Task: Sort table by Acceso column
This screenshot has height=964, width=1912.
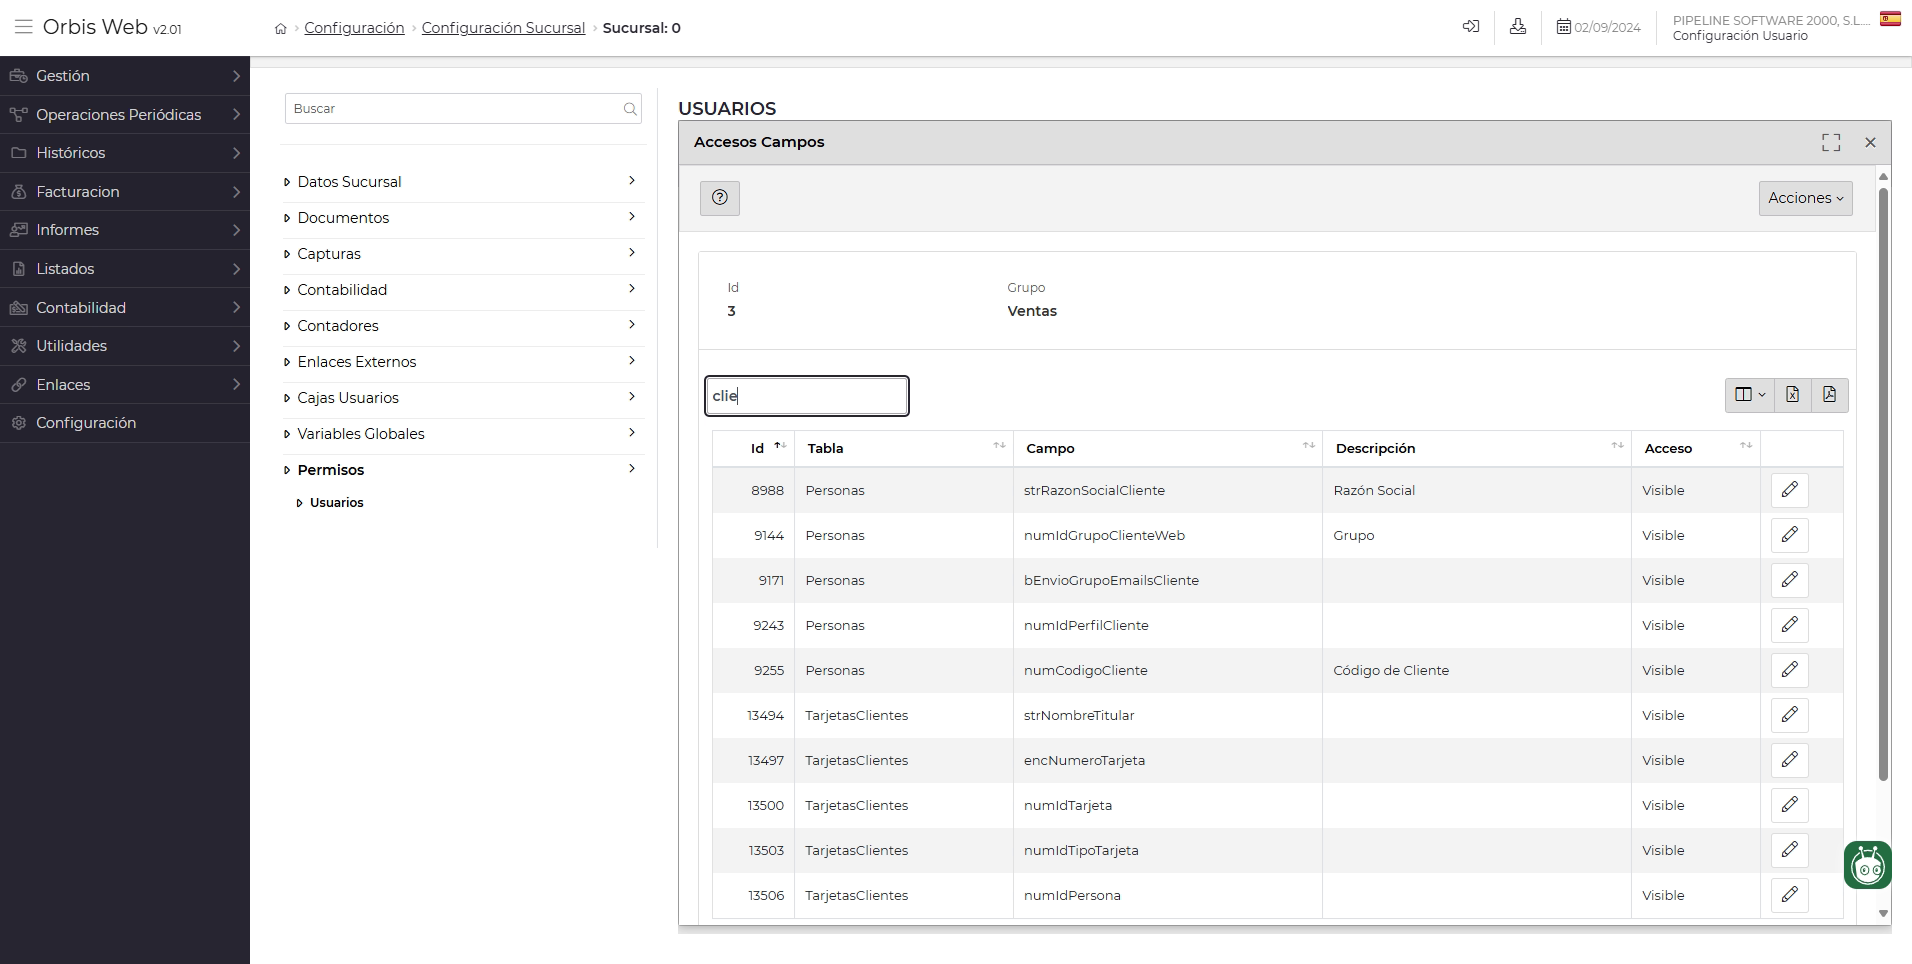Action: click(1696, 448)
